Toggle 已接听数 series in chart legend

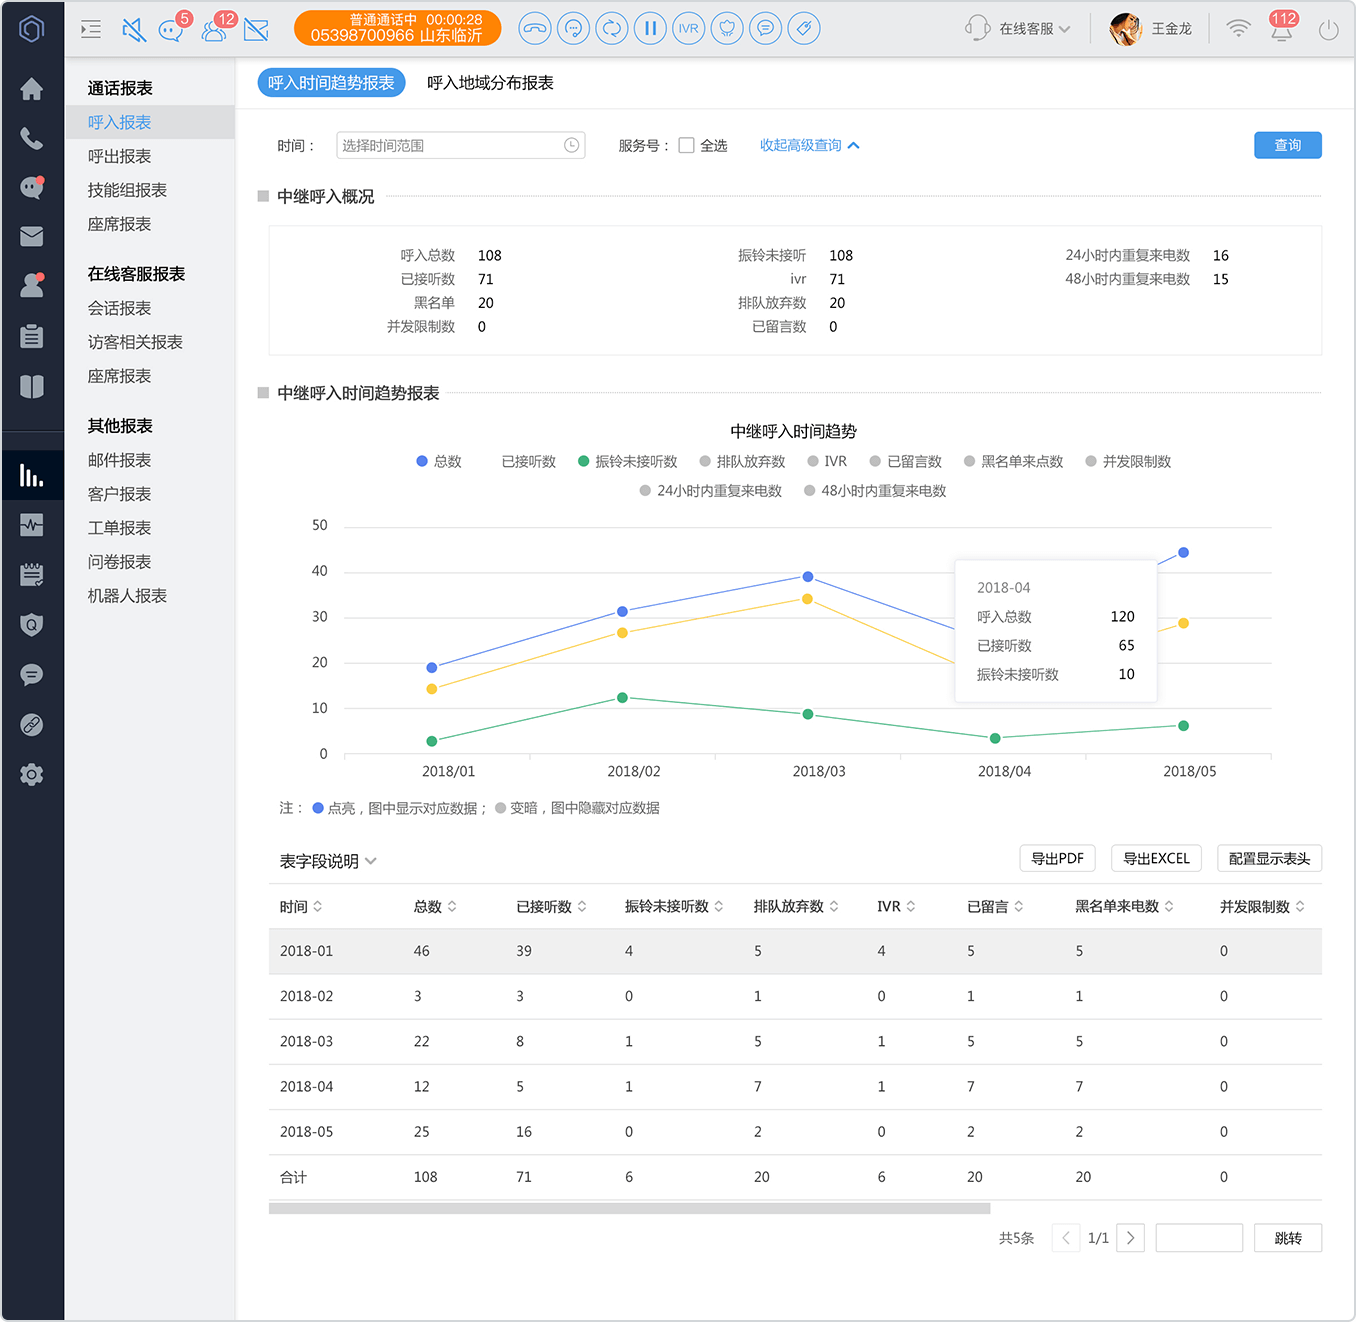[x=528, y=461]
